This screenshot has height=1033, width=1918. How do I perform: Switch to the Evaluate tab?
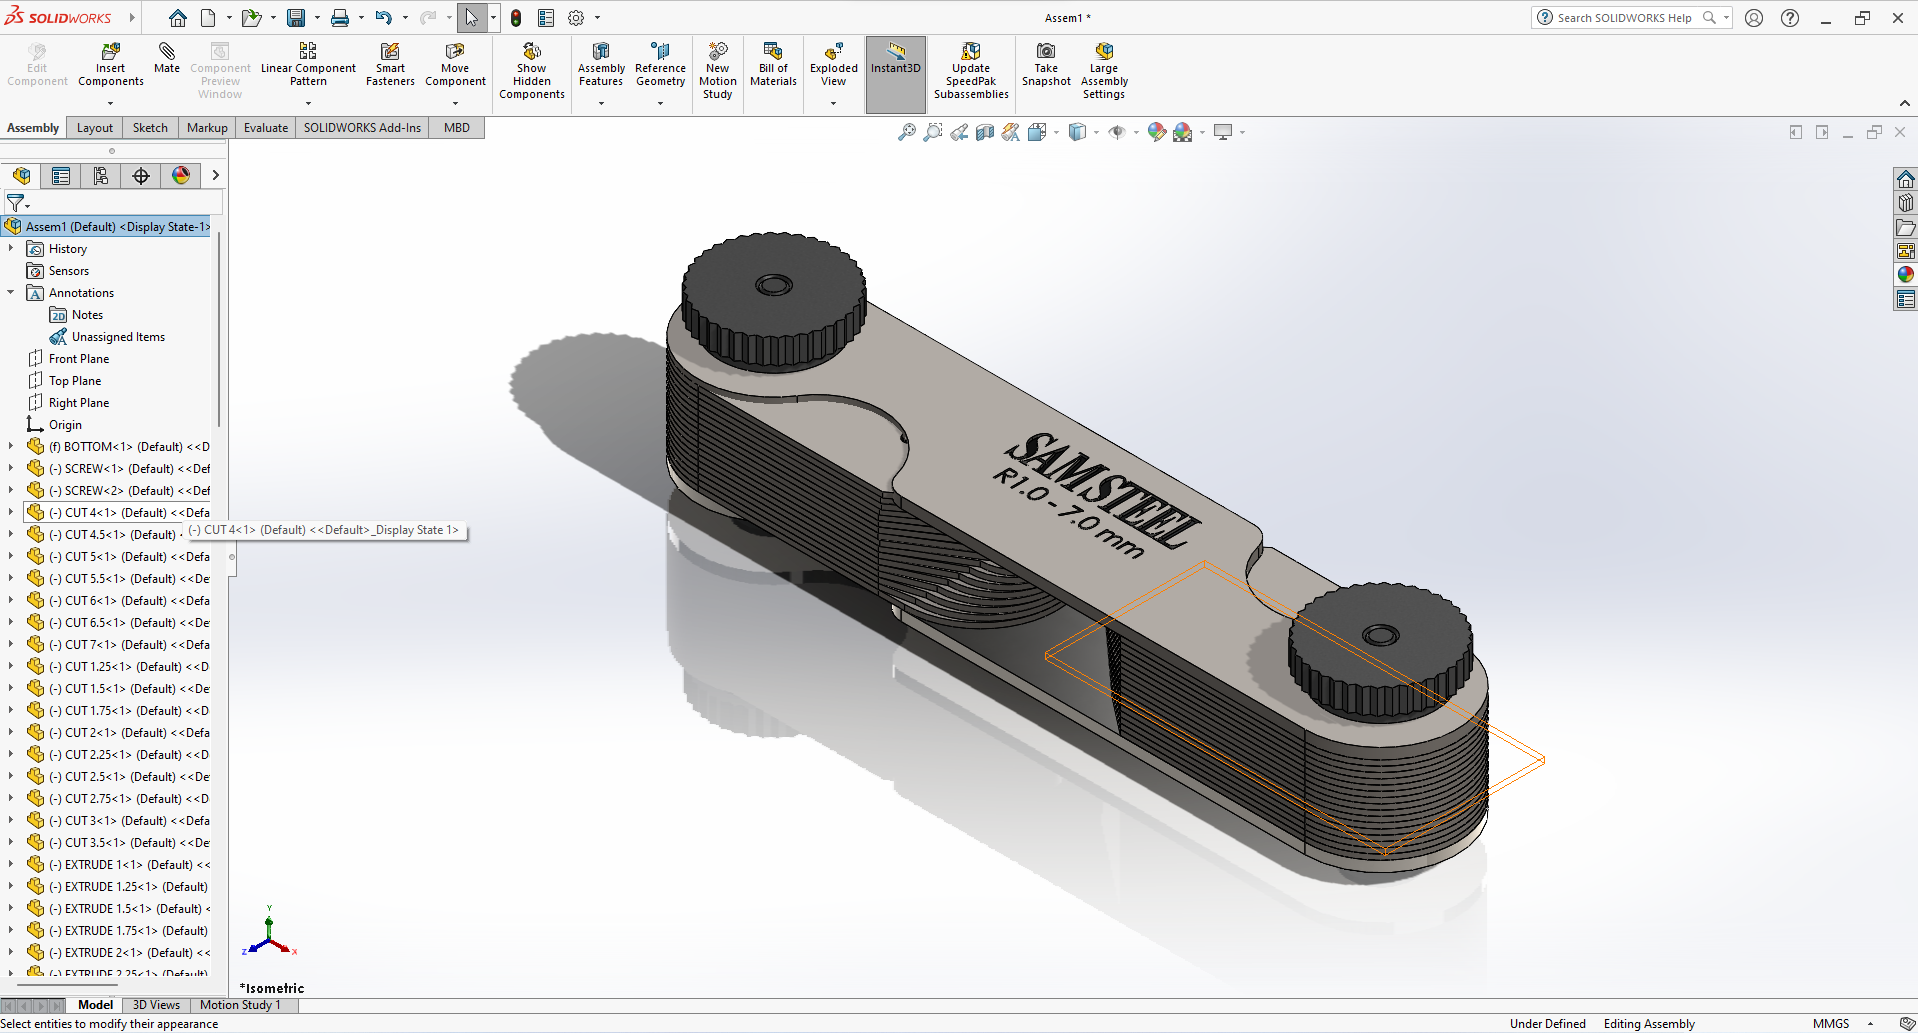click(x=266, y=128)
